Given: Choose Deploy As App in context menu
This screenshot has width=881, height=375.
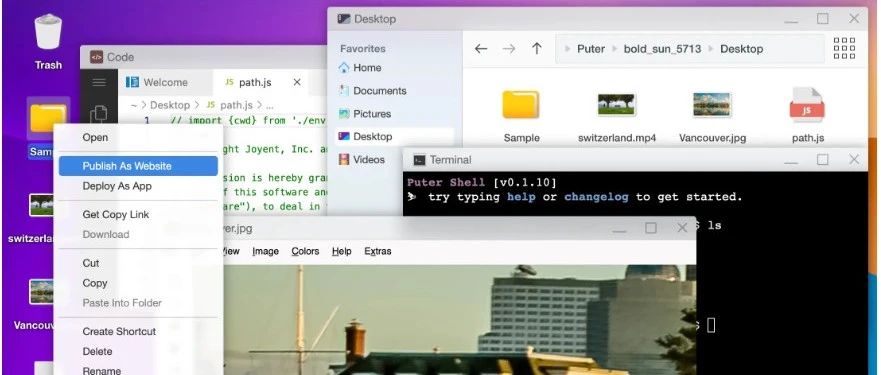Looking at the screenshot, I should tap(138, 186).
